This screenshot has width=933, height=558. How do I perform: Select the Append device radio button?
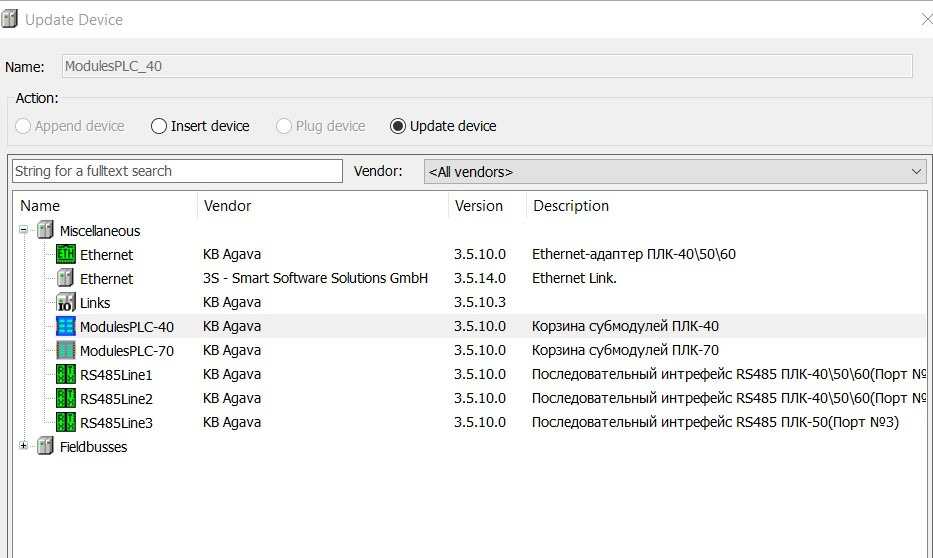point(23,126)
